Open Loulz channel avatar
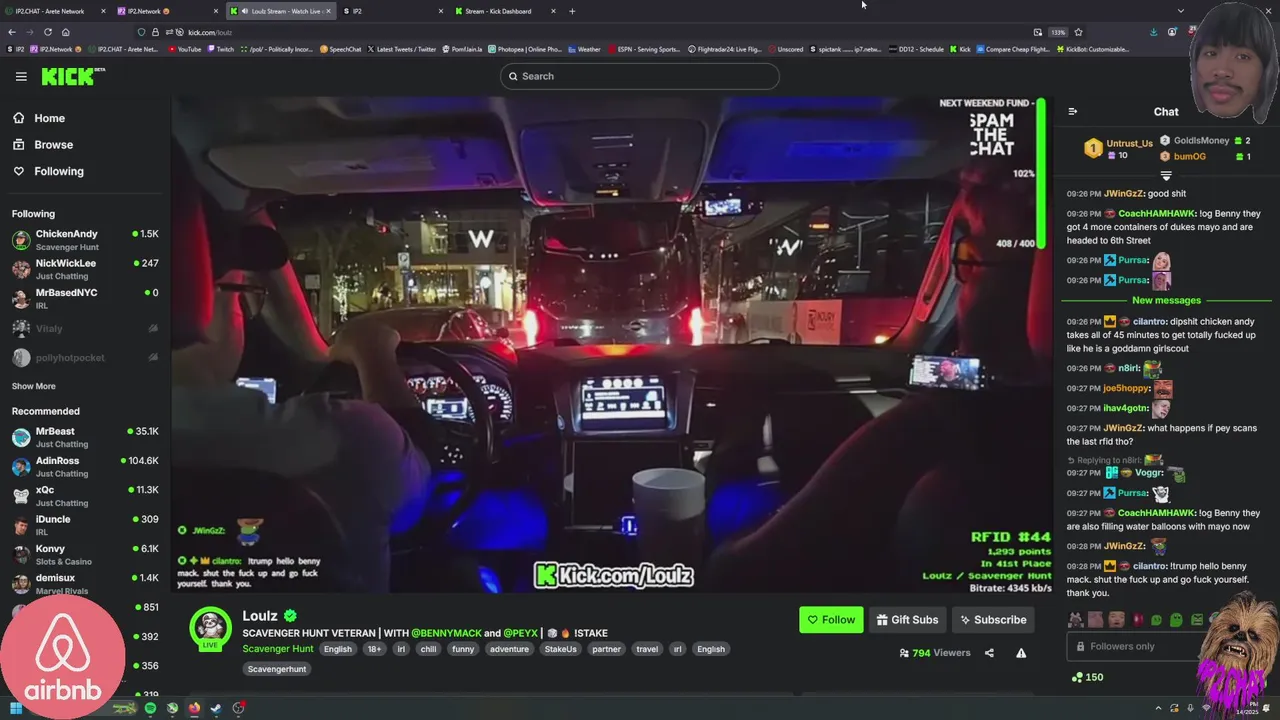 [x=210, y=628]
